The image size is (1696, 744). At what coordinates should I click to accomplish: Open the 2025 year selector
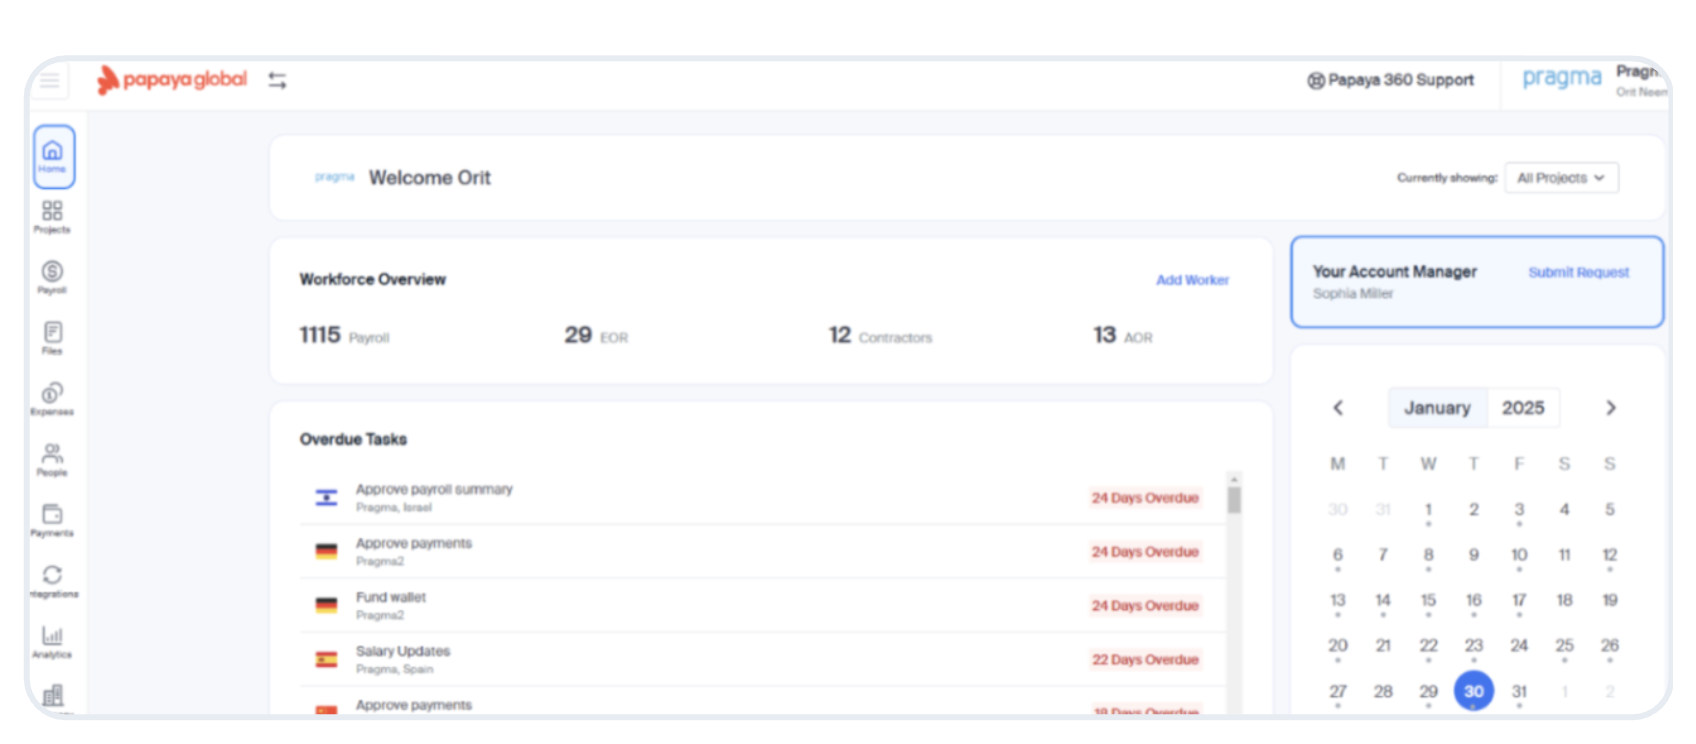1522,408
